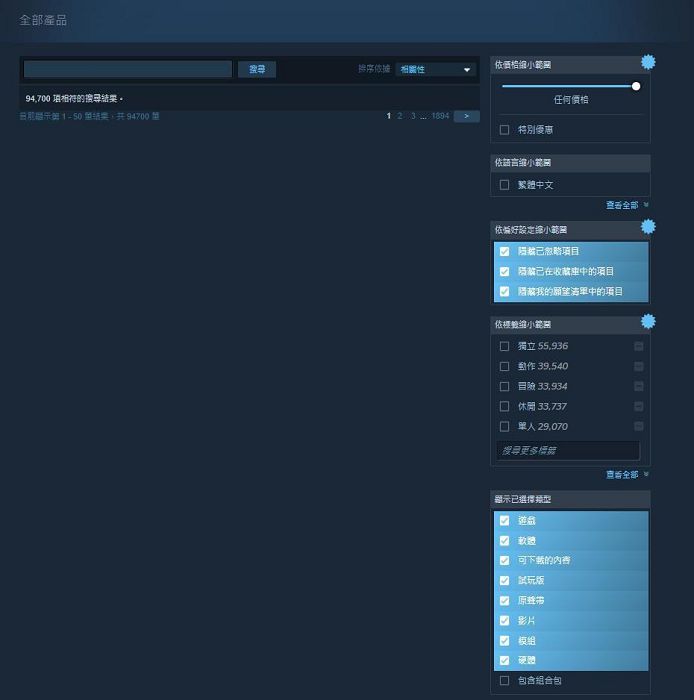This screenshot has height=700, width=694.
Task: Click the 搜尋更多標籤 tag search field
Action: tap(568, 450)
